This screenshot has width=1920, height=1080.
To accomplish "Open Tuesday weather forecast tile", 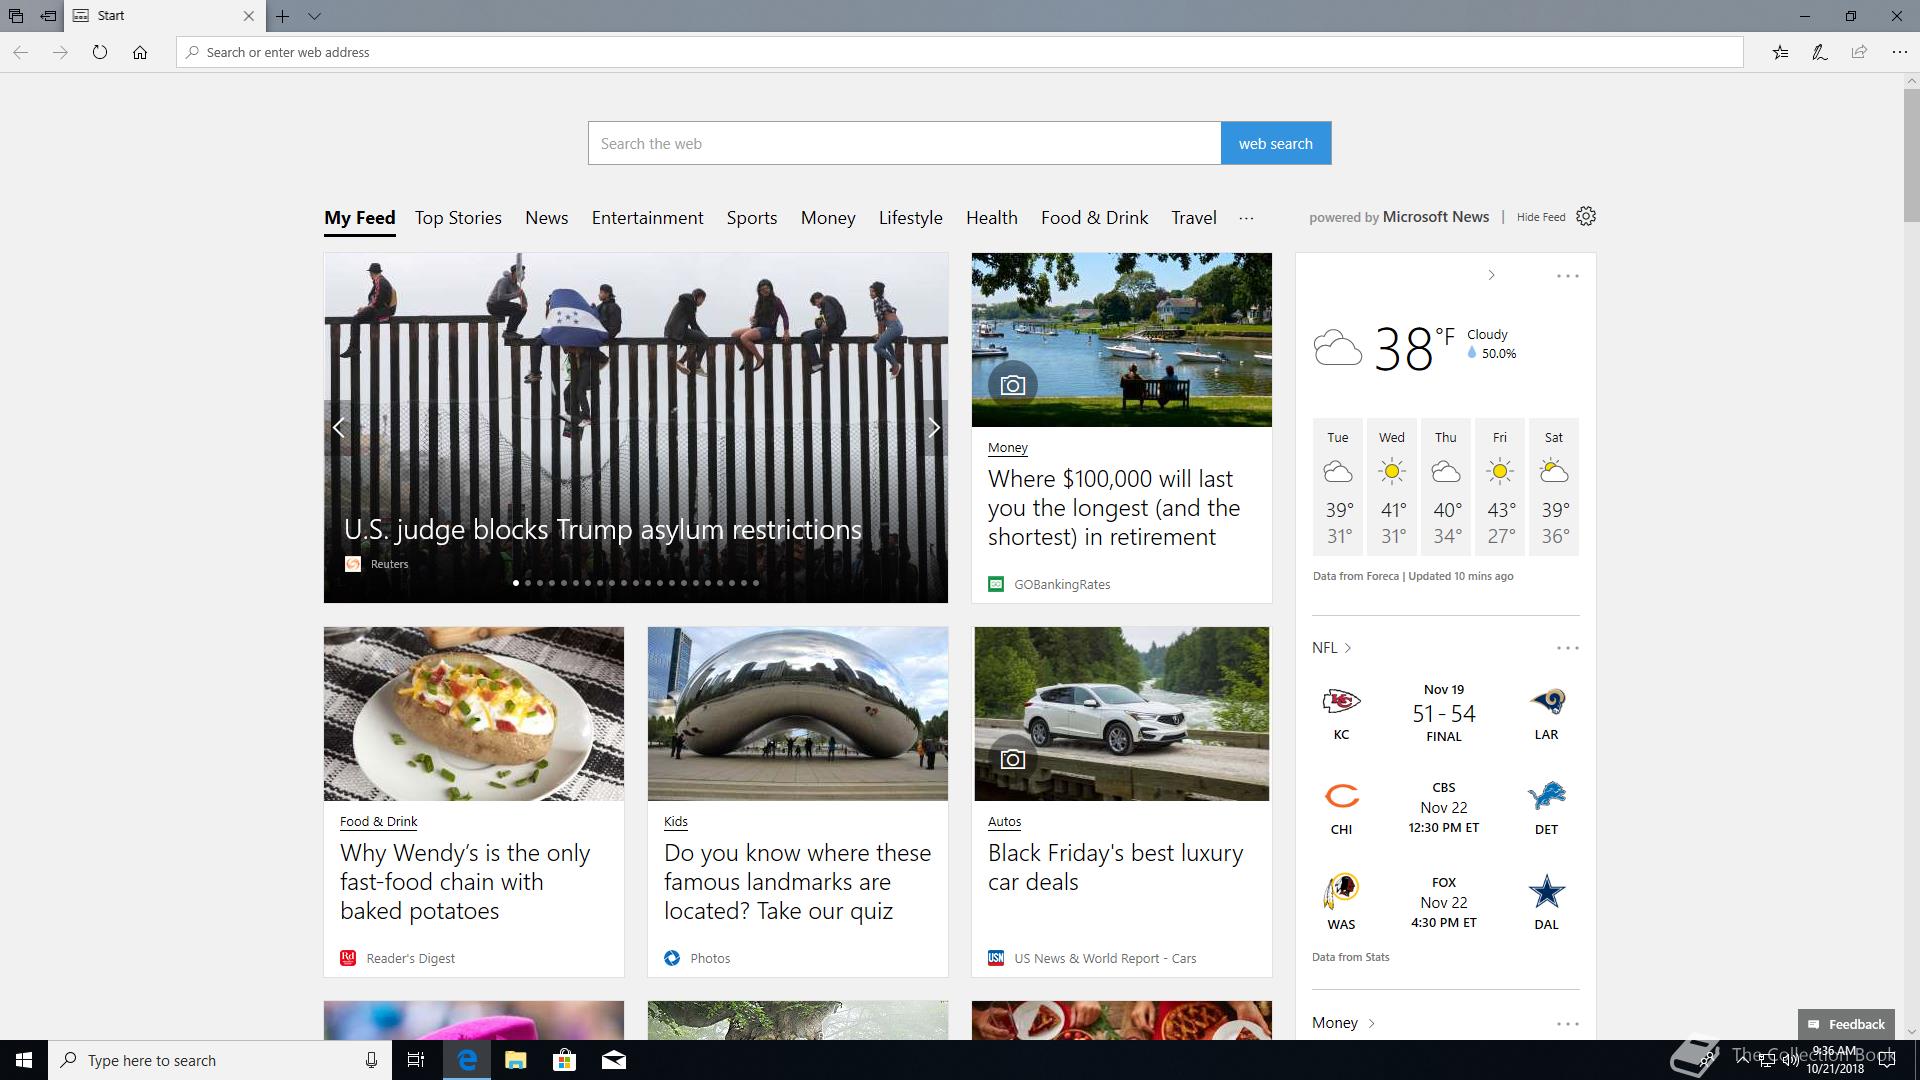I will pyautogui.click(x=1338, y=487).
